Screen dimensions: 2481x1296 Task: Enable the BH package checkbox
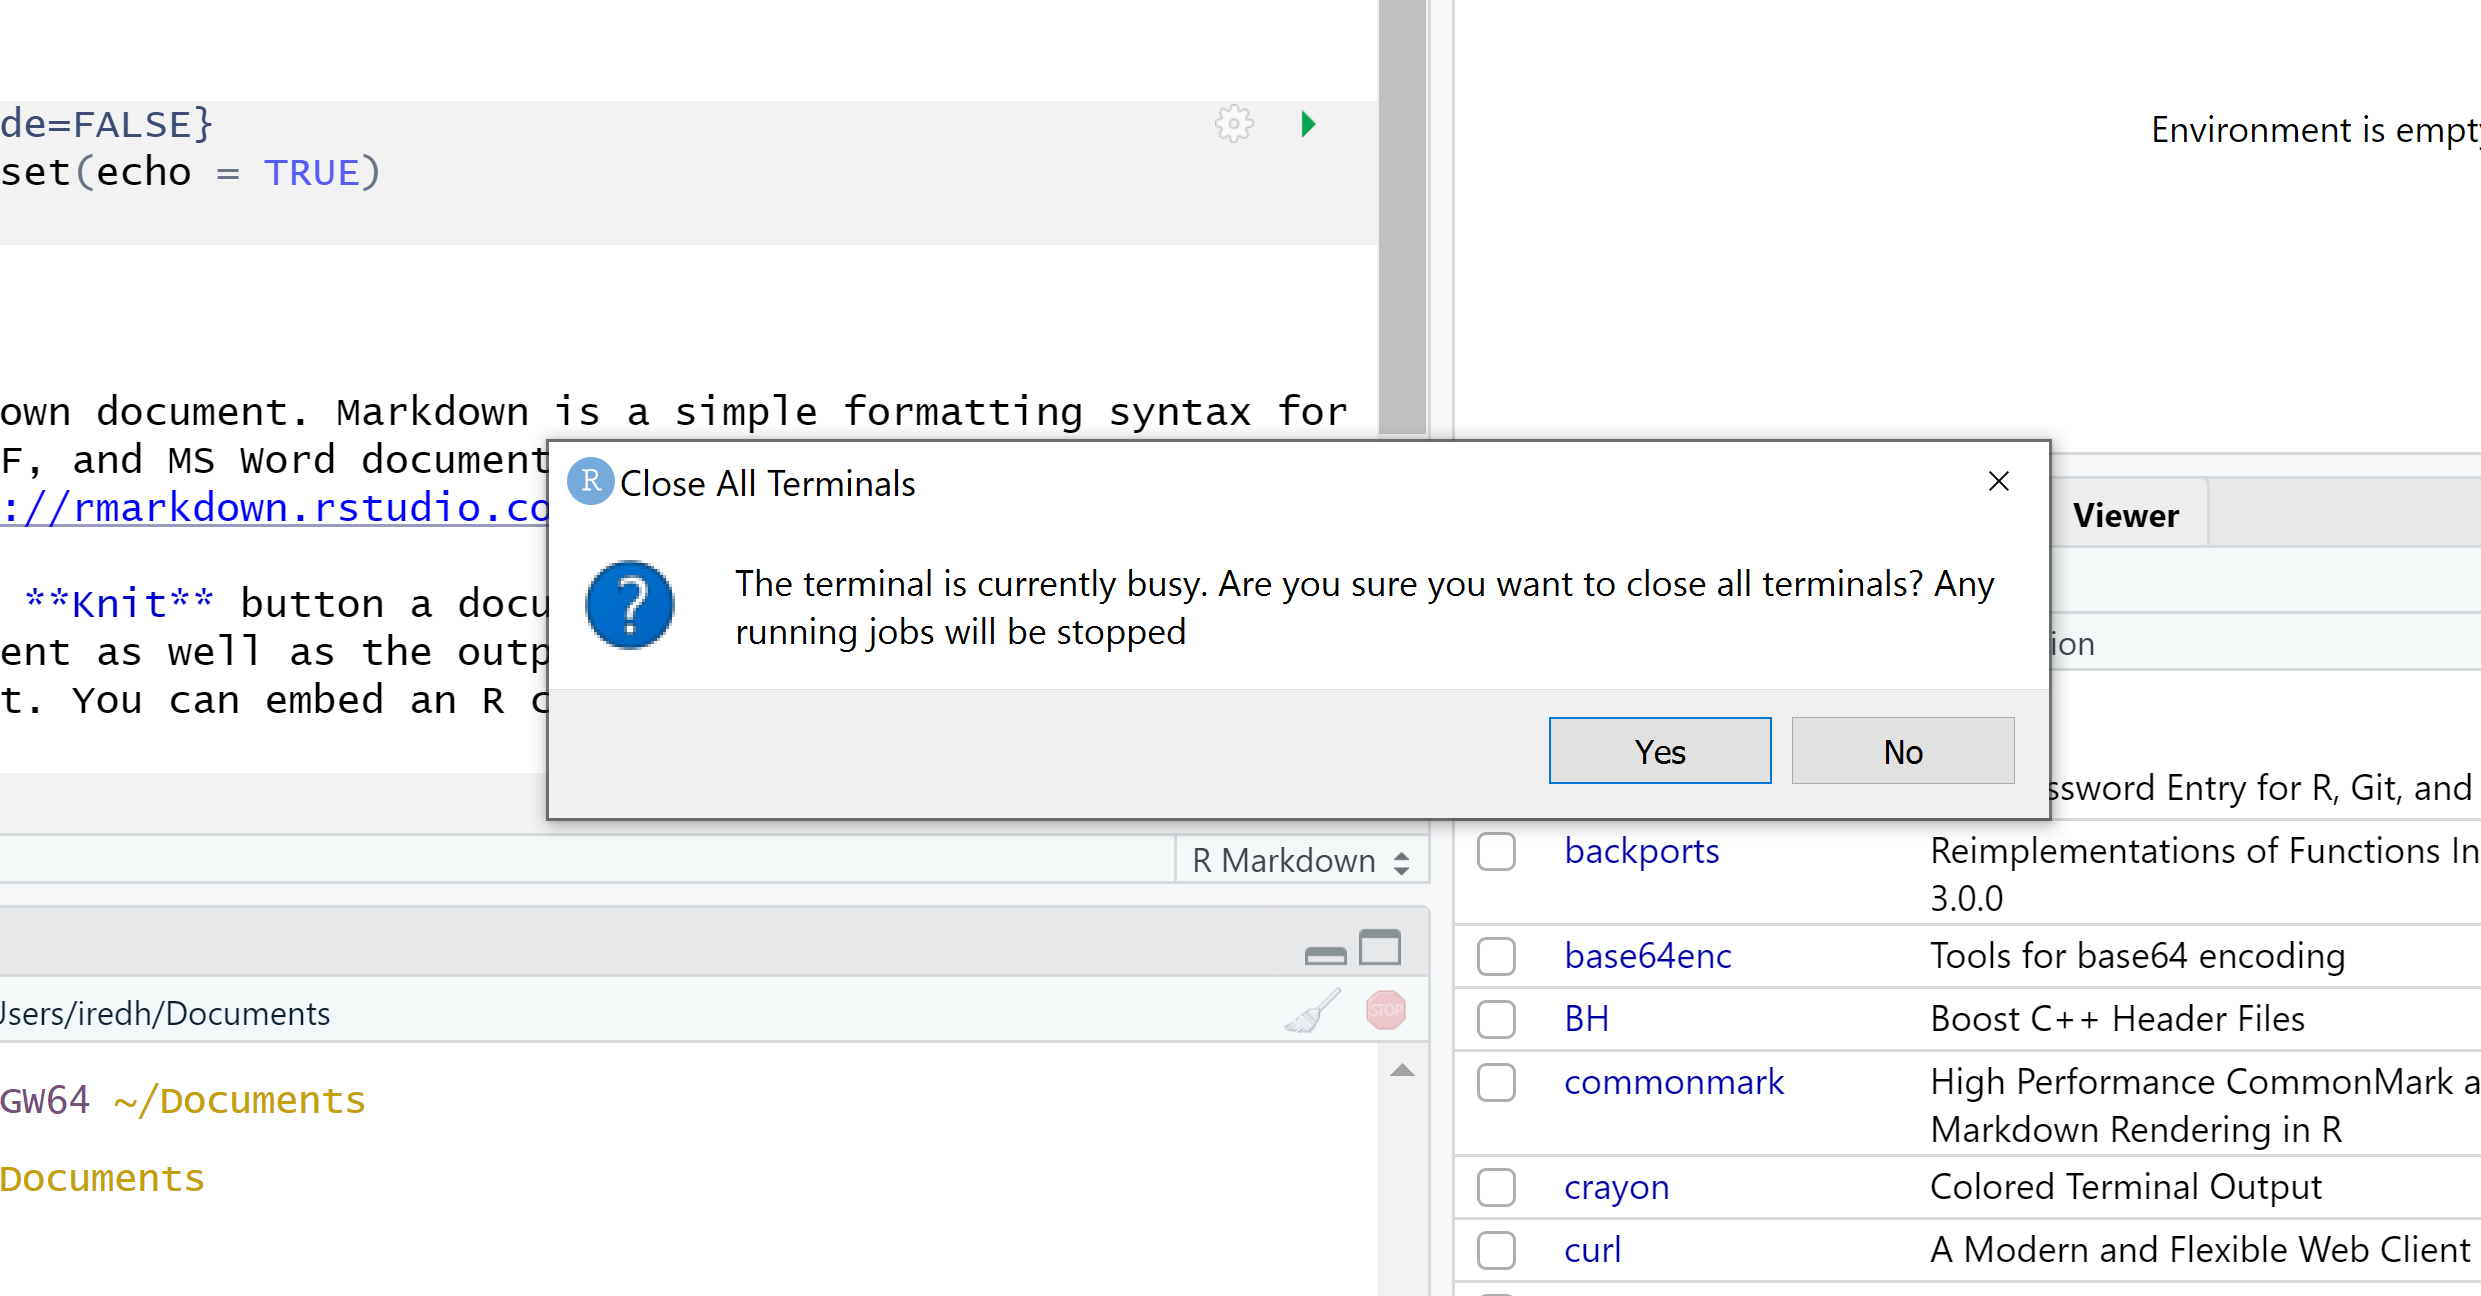1496,1020
